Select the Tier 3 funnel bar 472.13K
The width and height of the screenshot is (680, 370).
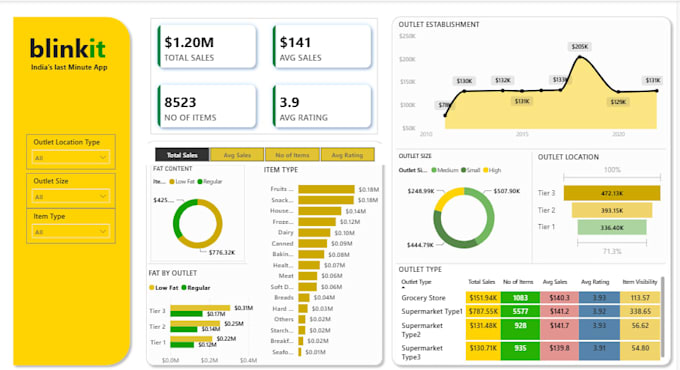pyautogui.click(x=612, y=193)
